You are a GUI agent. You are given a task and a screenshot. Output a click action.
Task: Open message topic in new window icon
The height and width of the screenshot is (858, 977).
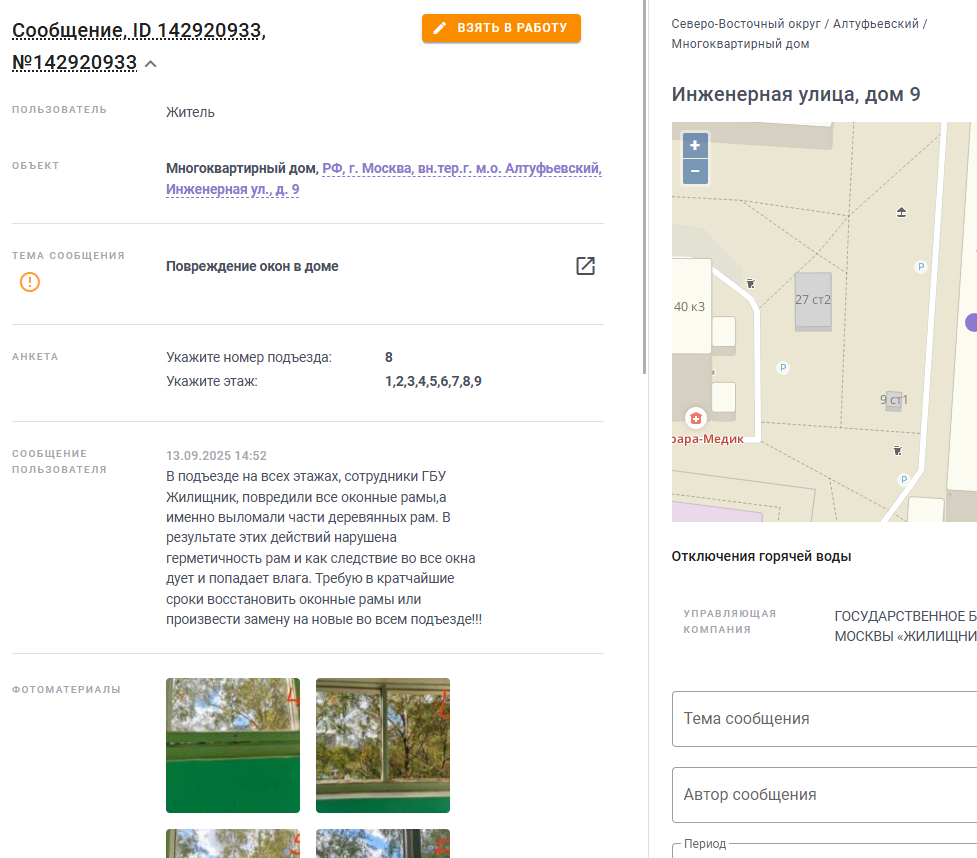585,266
